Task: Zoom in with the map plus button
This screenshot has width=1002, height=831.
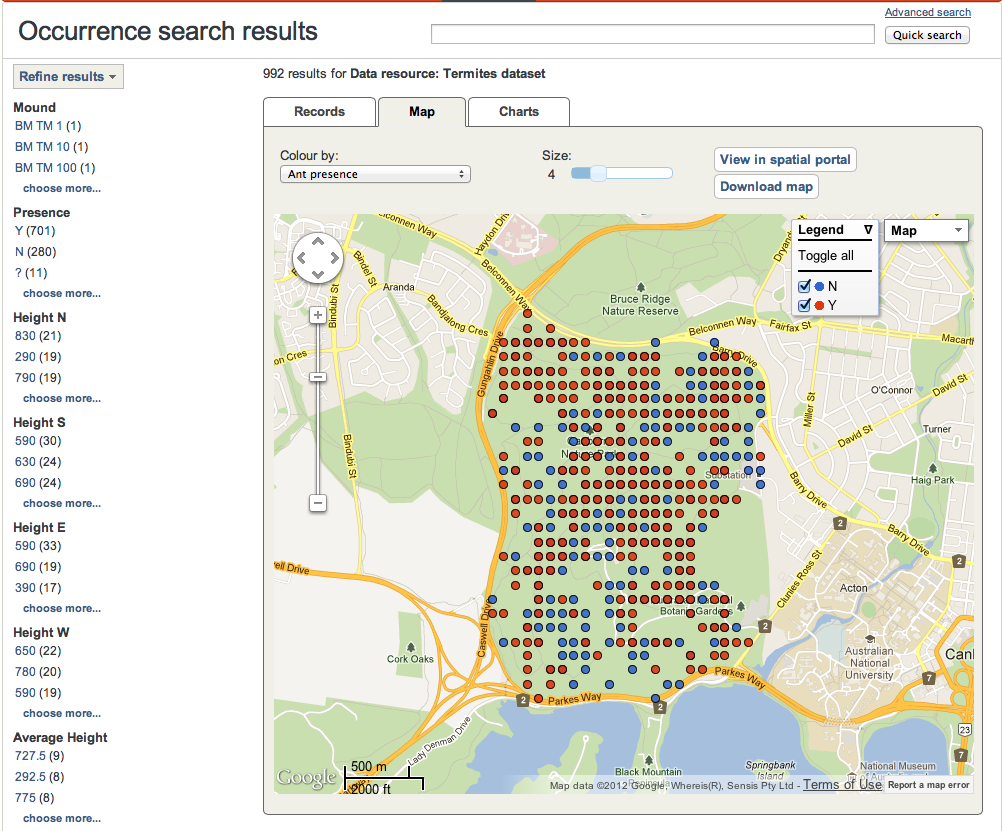Action: (x=318, y=315)
